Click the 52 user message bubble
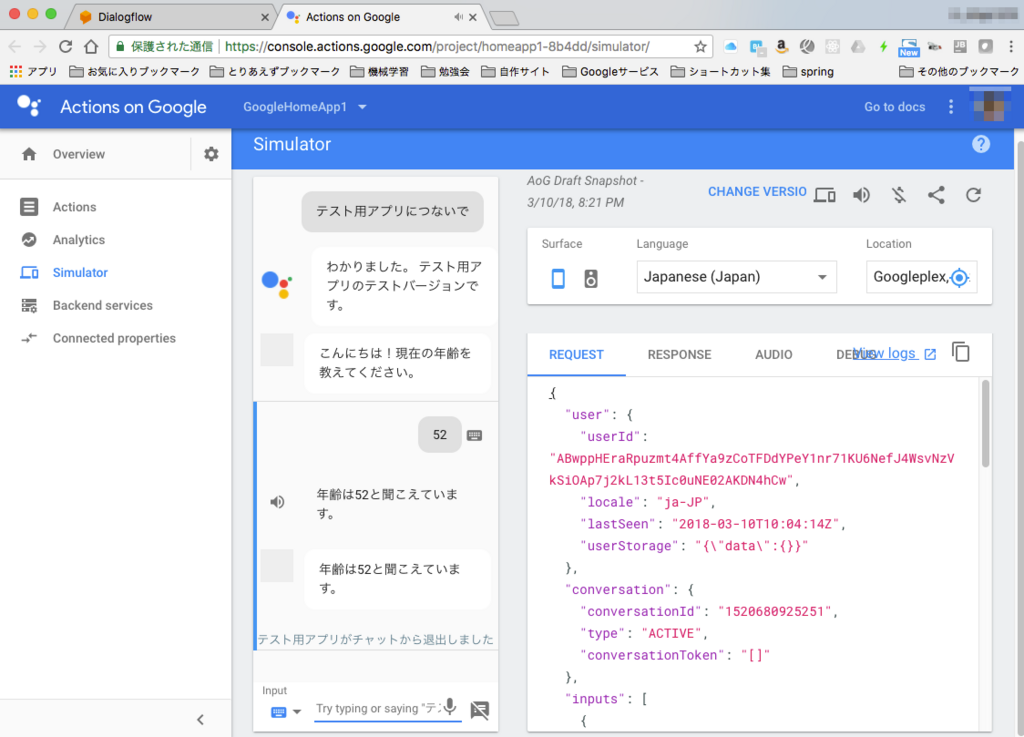Viewport: 1024px width, 737px height. pyautogui.click(x=440, y=435)
